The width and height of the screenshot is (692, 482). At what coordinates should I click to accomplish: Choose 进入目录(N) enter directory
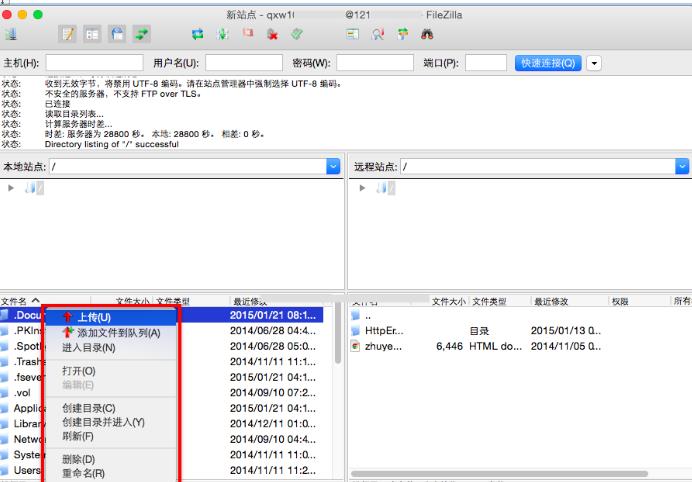pos(111,347)
